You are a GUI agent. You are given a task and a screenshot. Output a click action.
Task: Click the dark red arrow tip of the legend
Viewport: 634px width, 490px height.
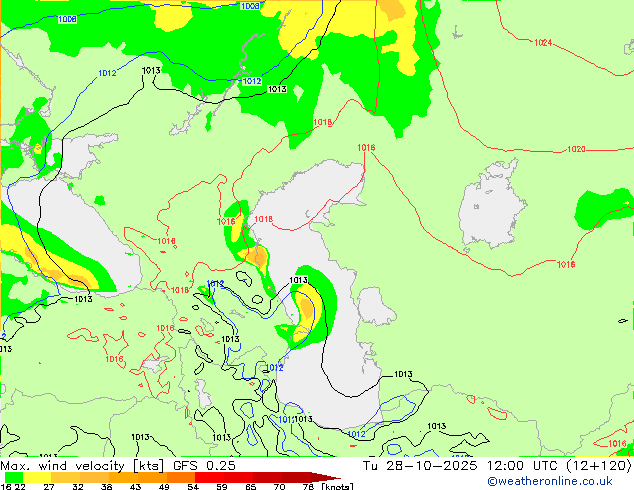(x=325, y=478)
